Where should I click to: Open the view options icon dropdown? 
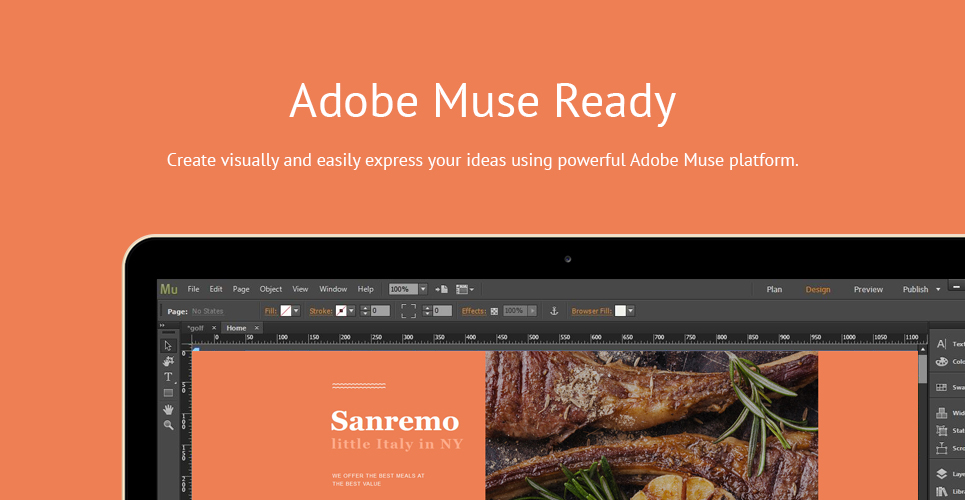coord(465,289)
